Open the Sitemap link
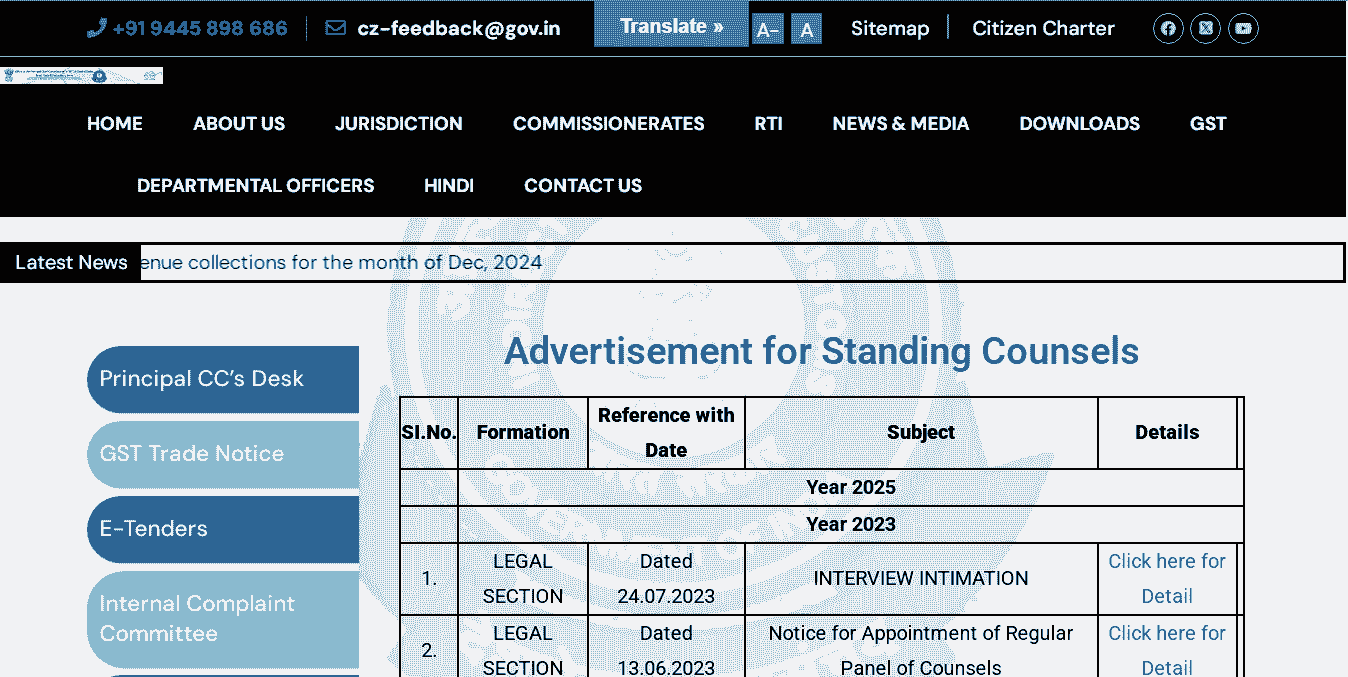1348x677 pixels. 890,28
